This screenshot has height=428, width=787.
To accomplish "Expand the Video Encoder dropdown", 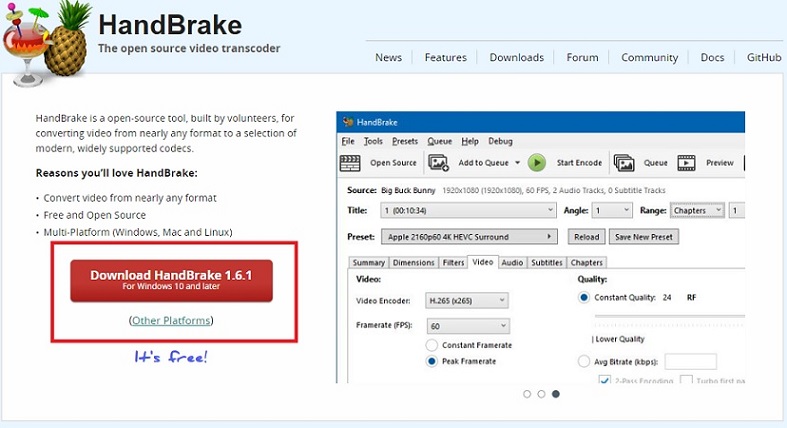I will [468, 300].
